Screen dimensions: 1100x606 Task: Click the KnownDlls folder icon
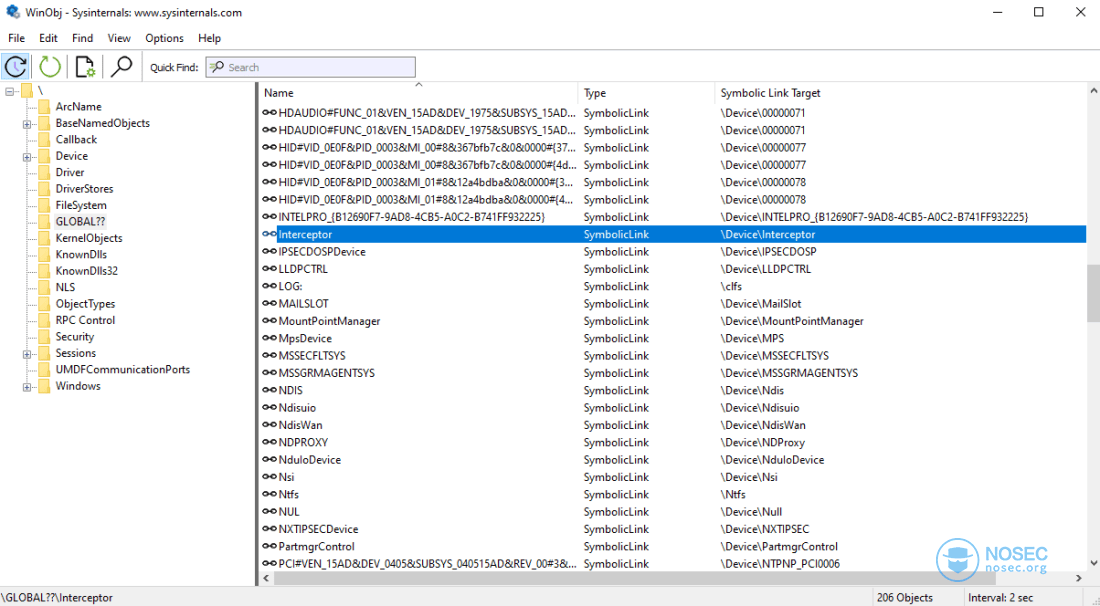tap(44, 255)
